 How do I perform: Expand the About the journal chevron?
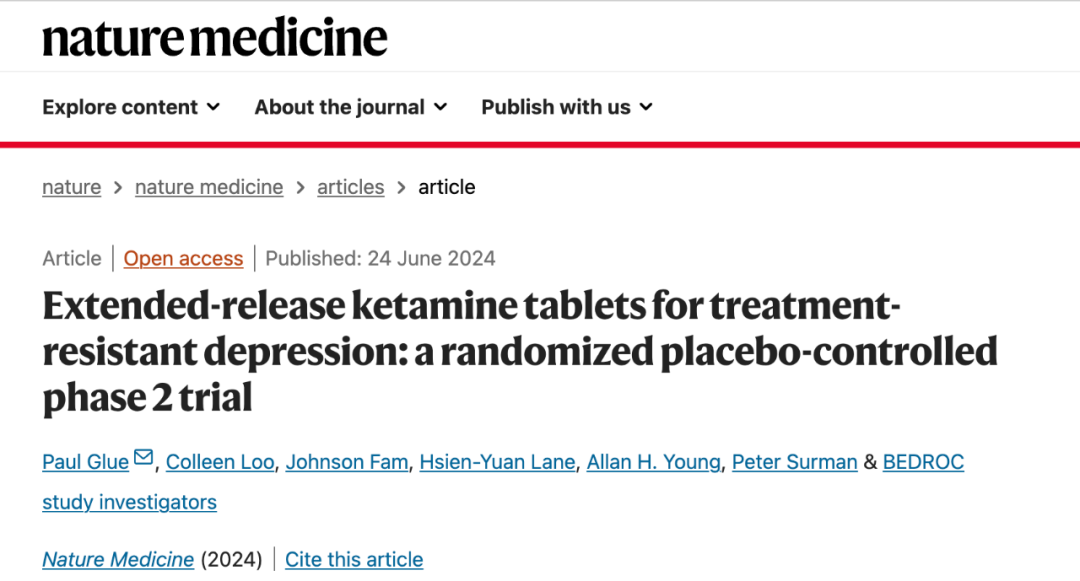click(441, 107)
